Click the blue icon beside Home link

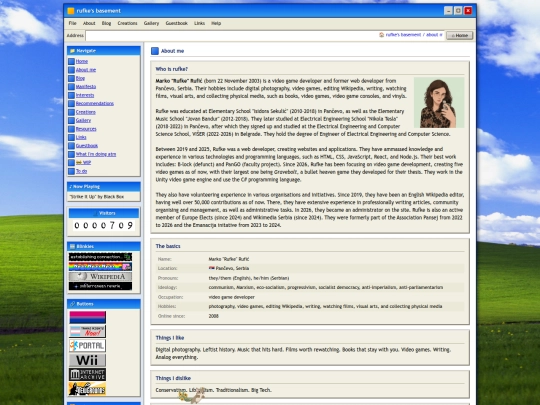71,61
